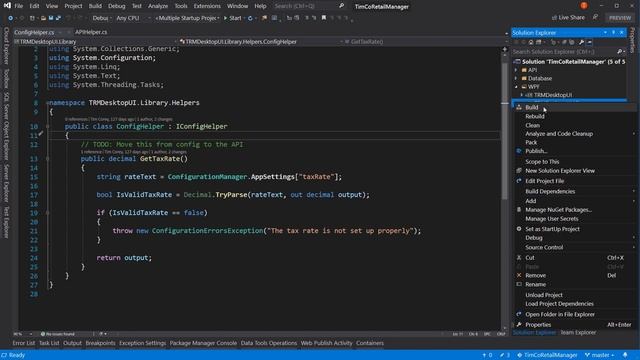Click the Preview Selected Items icon
The height and width of the screenshot is (360, 640).
coord(589,42)
